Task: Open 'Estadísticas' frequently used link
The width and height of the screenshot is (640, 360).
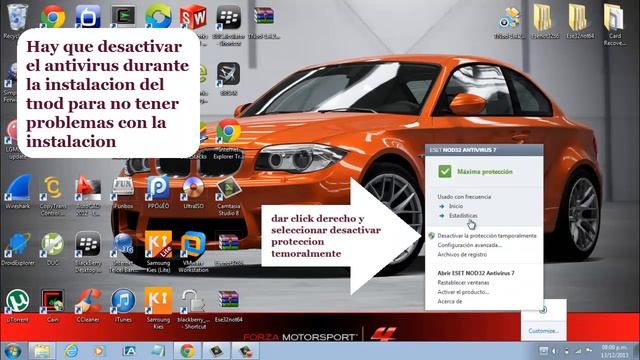Action: click(463, 216)
